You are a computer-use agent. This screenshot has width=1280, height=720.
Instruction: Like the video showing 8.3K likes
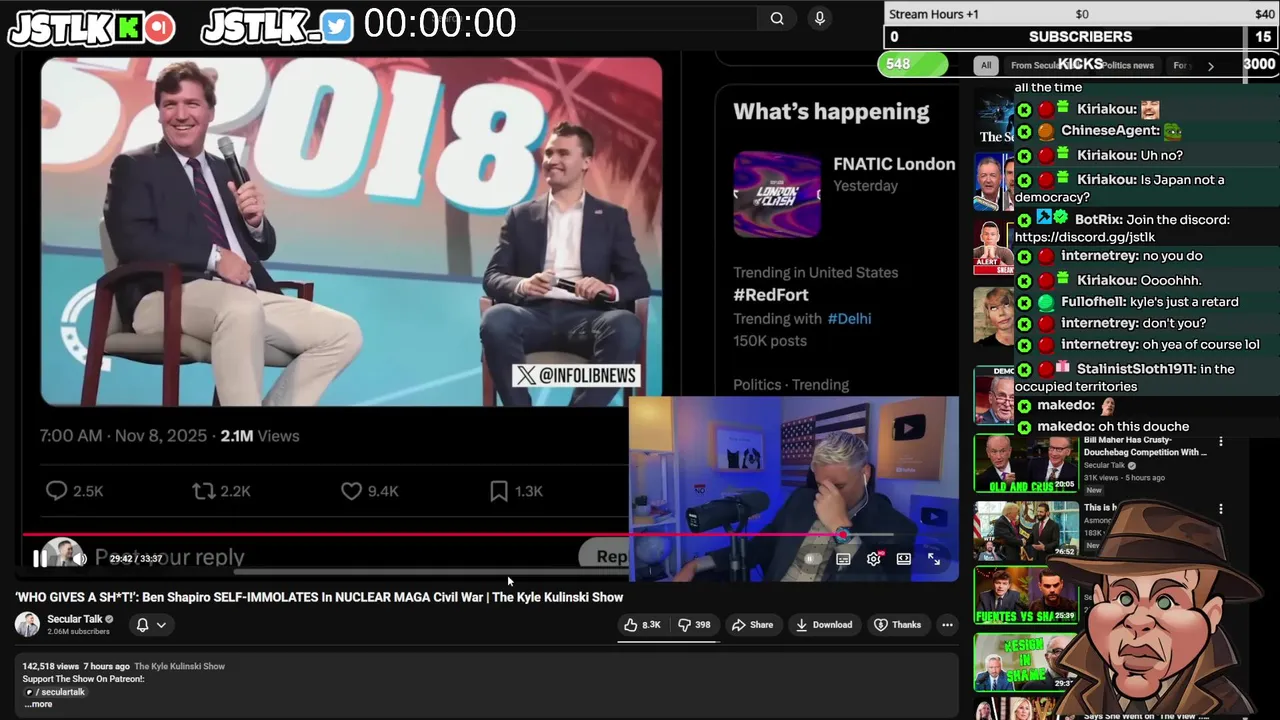[643, 625]
